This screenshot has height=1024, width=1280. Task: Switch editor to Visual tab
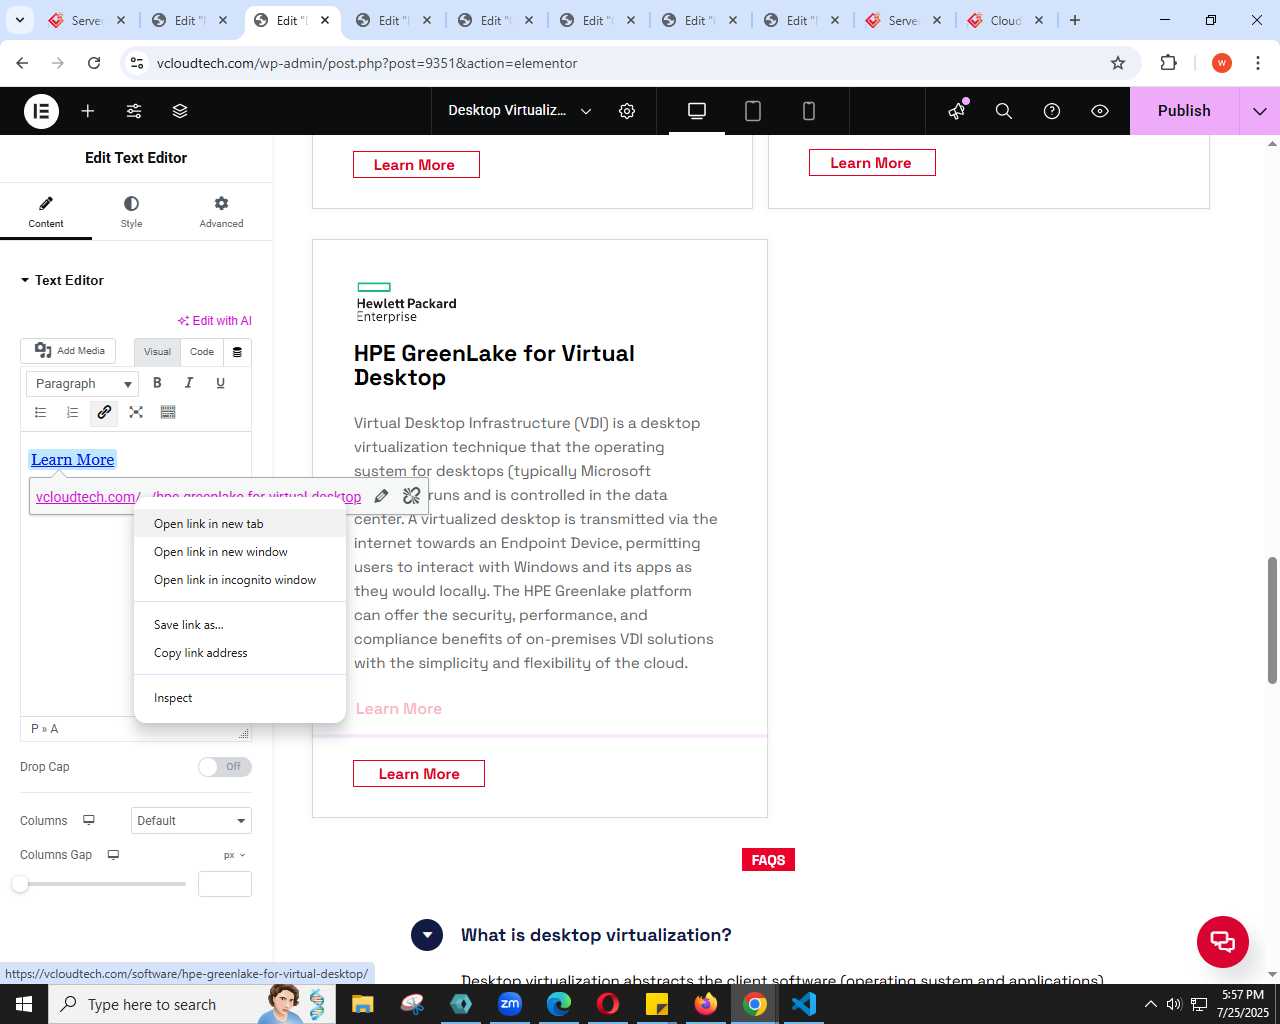point(157,352)
